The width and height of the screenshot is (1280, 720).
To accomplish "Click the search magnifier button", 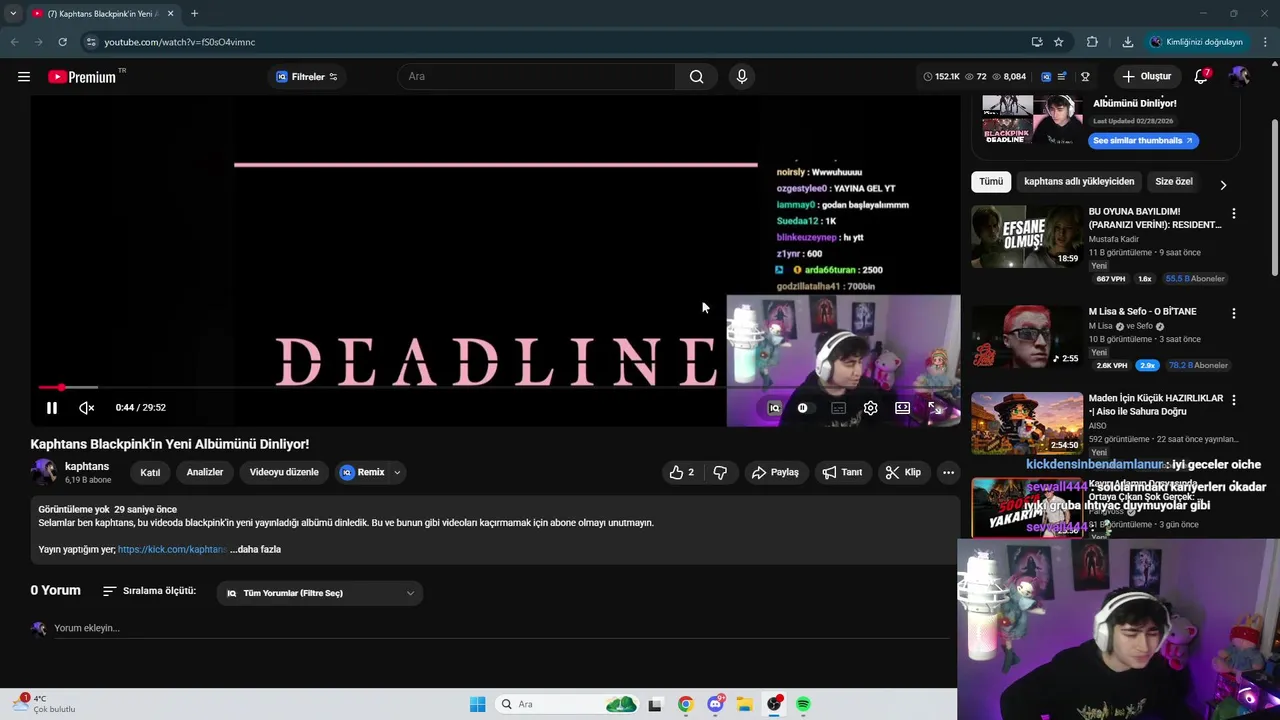I will [696, 77].
